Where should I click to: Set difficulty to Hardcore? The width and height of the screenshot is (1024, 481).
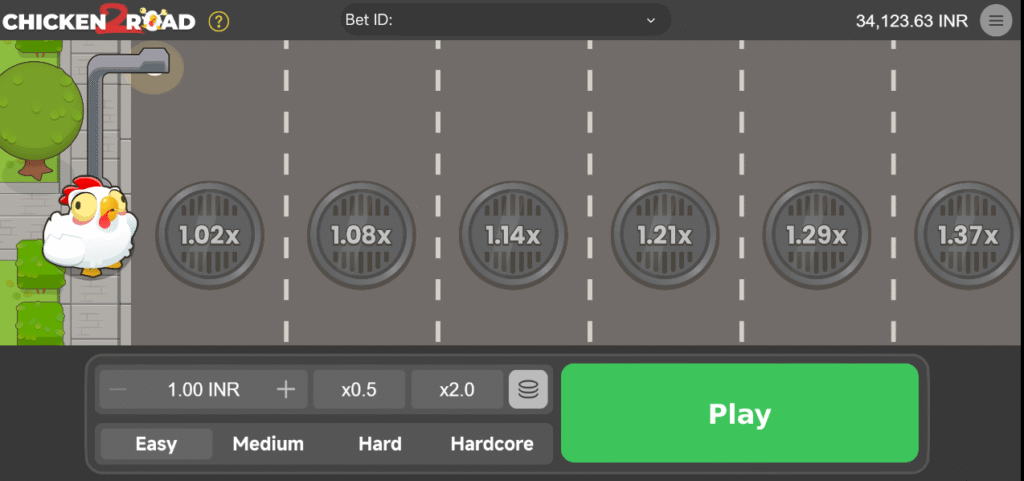click(492, 444)
